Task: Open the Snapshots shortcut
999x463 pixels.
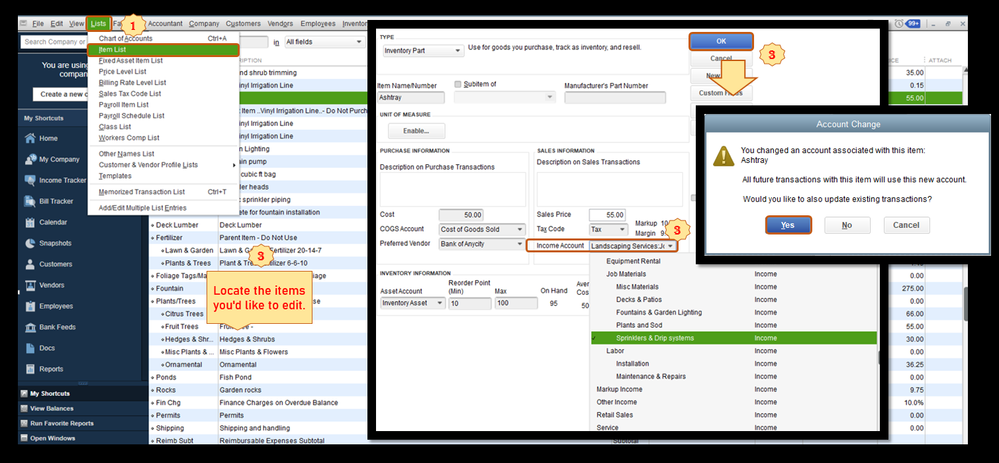Action: [x=55, y=243]
